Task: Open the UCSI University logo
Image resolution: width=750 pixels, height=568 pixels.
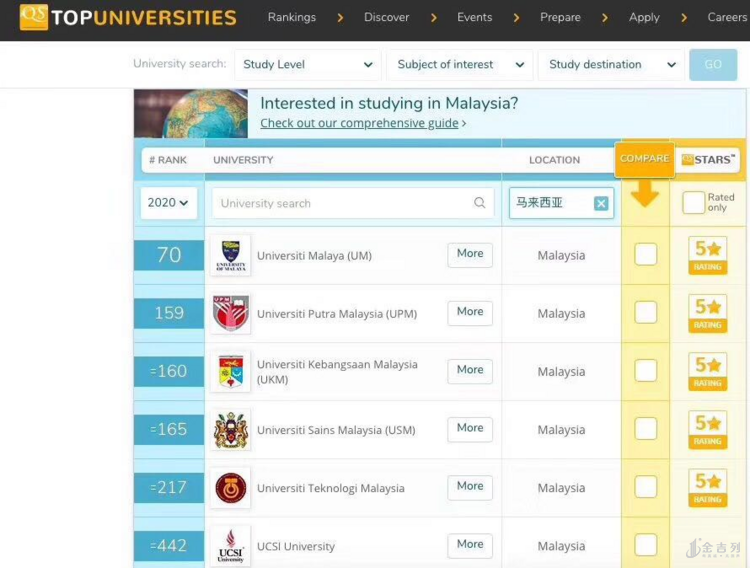Action: click(231, 546)
